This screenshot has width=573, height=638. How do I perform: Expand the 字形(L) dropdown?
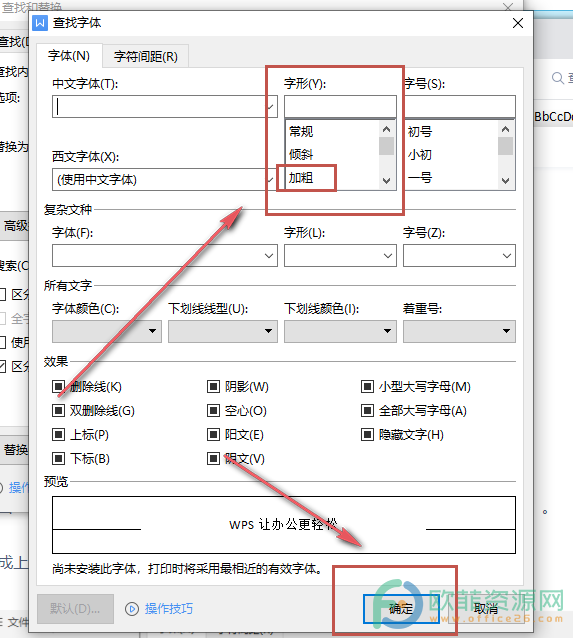point(387,256)
